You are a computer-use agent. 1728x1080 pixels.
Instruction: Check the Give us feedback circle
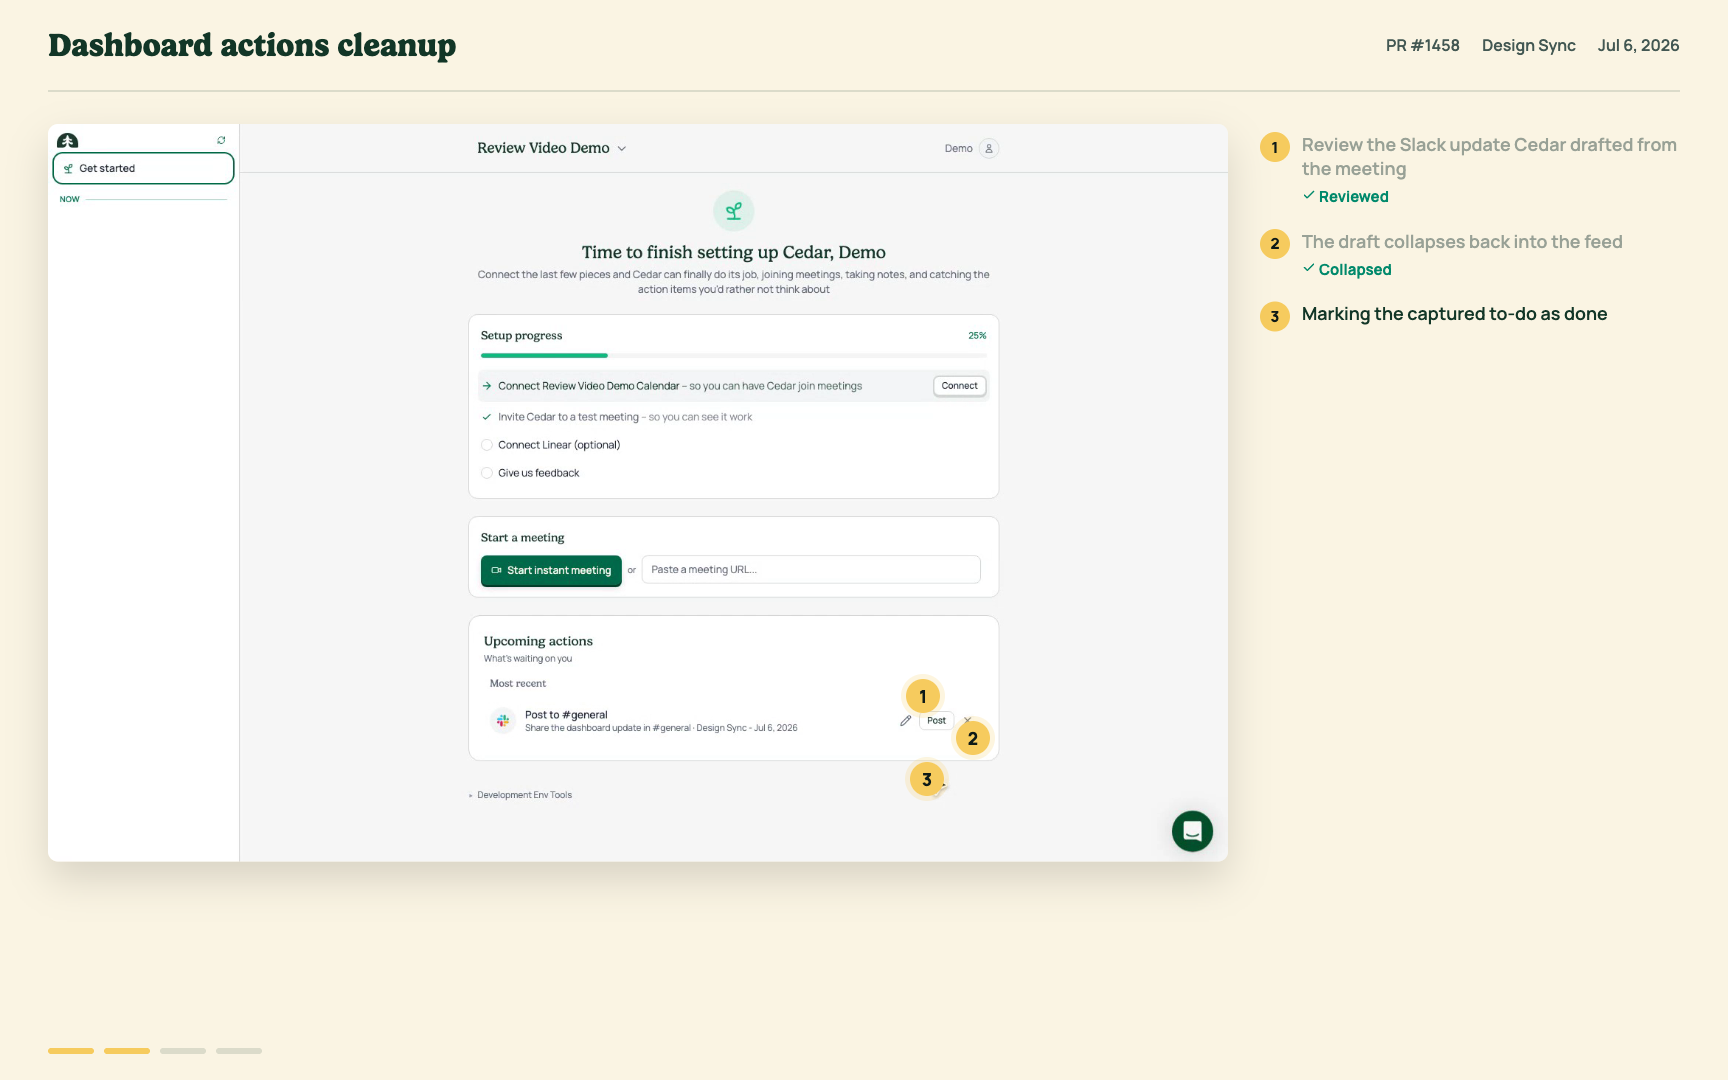point(487,473)
